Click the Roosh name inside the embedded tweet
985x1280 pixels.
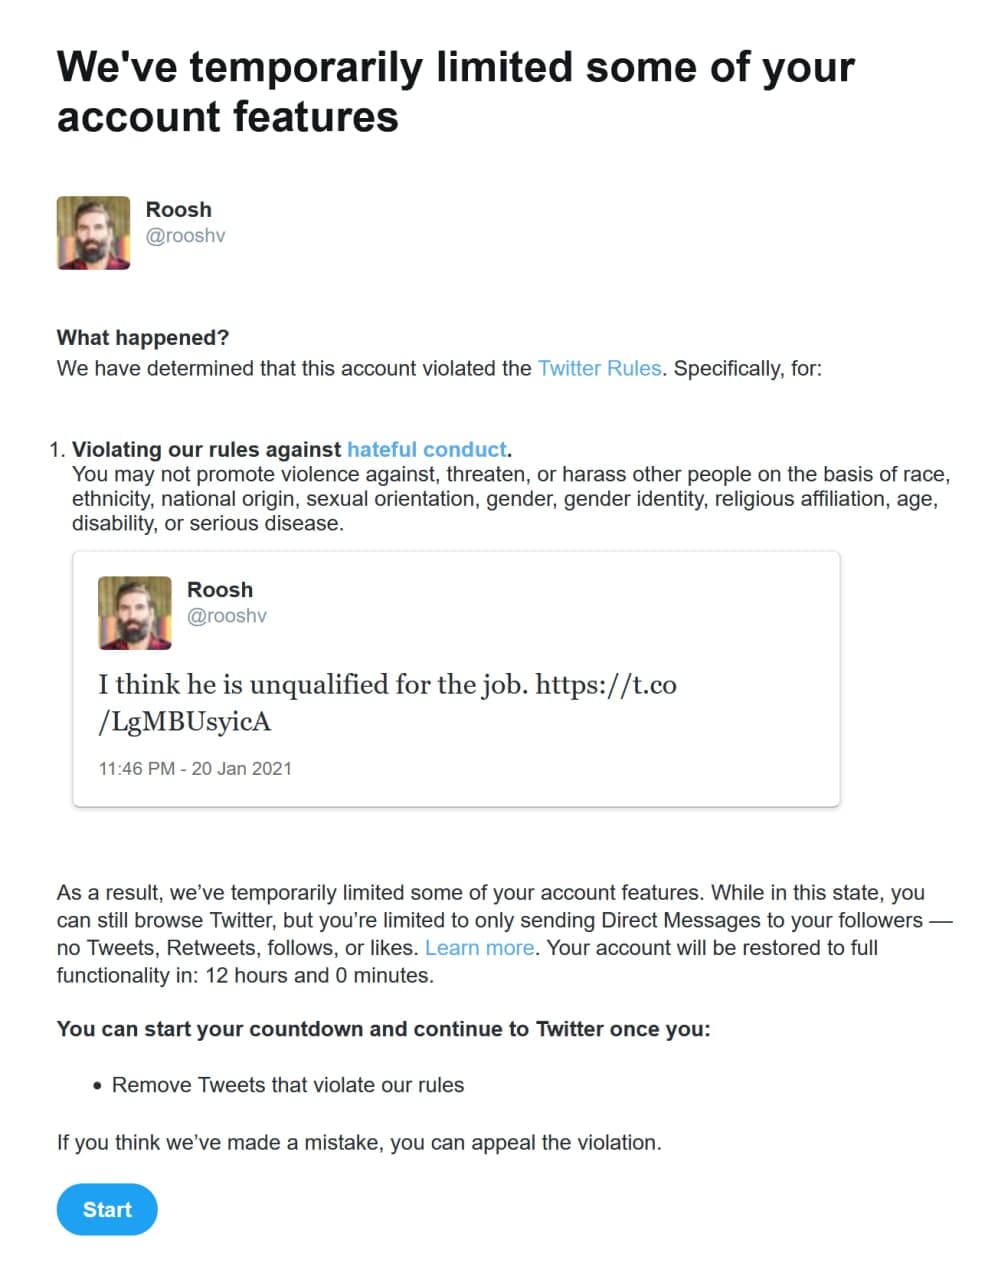(x=219, y=589)
